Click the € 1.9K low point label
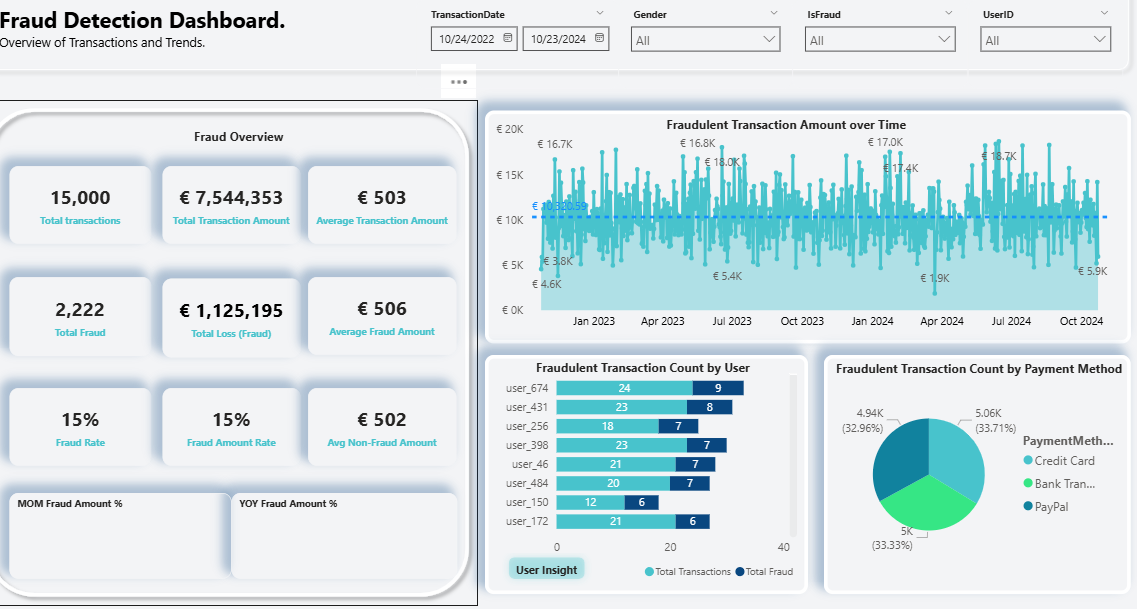 click(x=935, y=278)
